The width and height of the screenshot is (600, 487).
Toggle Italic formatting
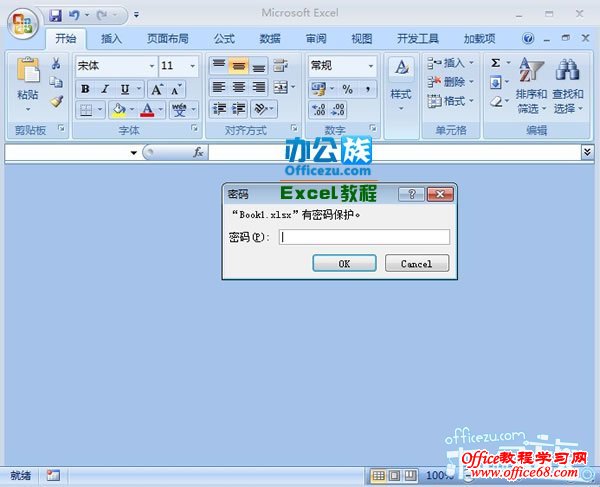(x=105, y=90)
